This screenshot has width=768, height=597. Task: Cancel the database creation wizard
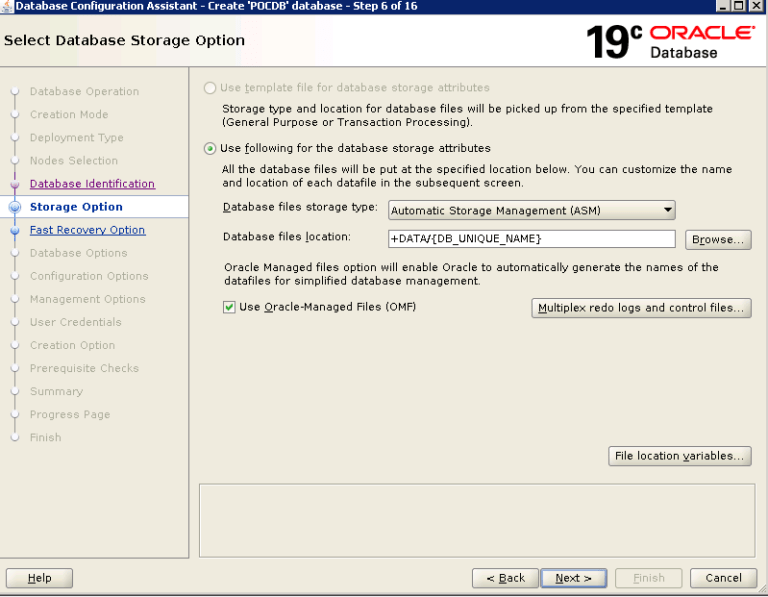(723, 578)
